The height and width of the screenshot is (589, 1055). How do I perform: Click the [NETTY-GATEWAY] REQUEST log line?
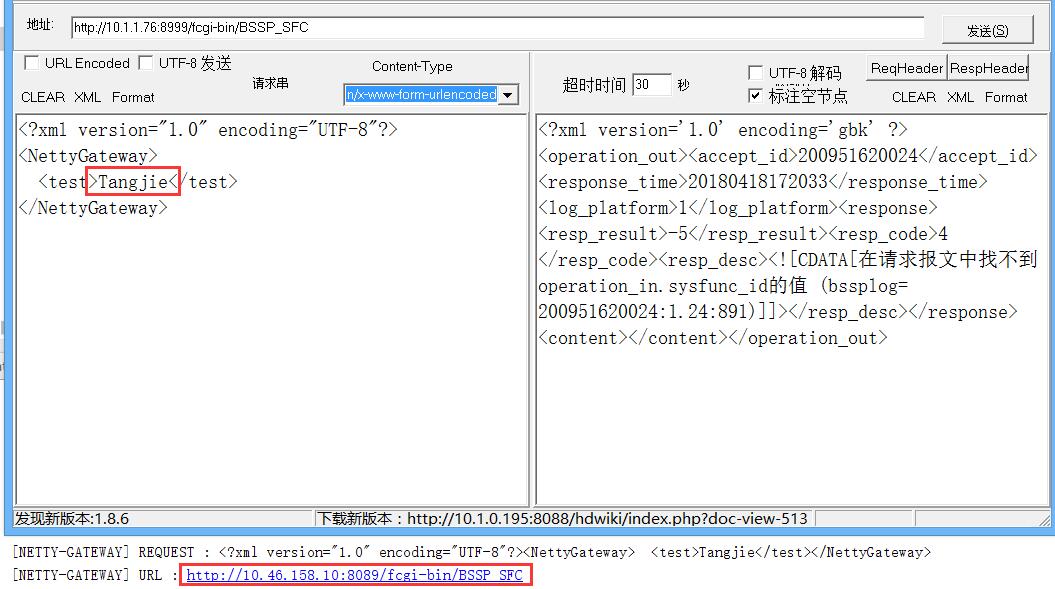[472, 553]
